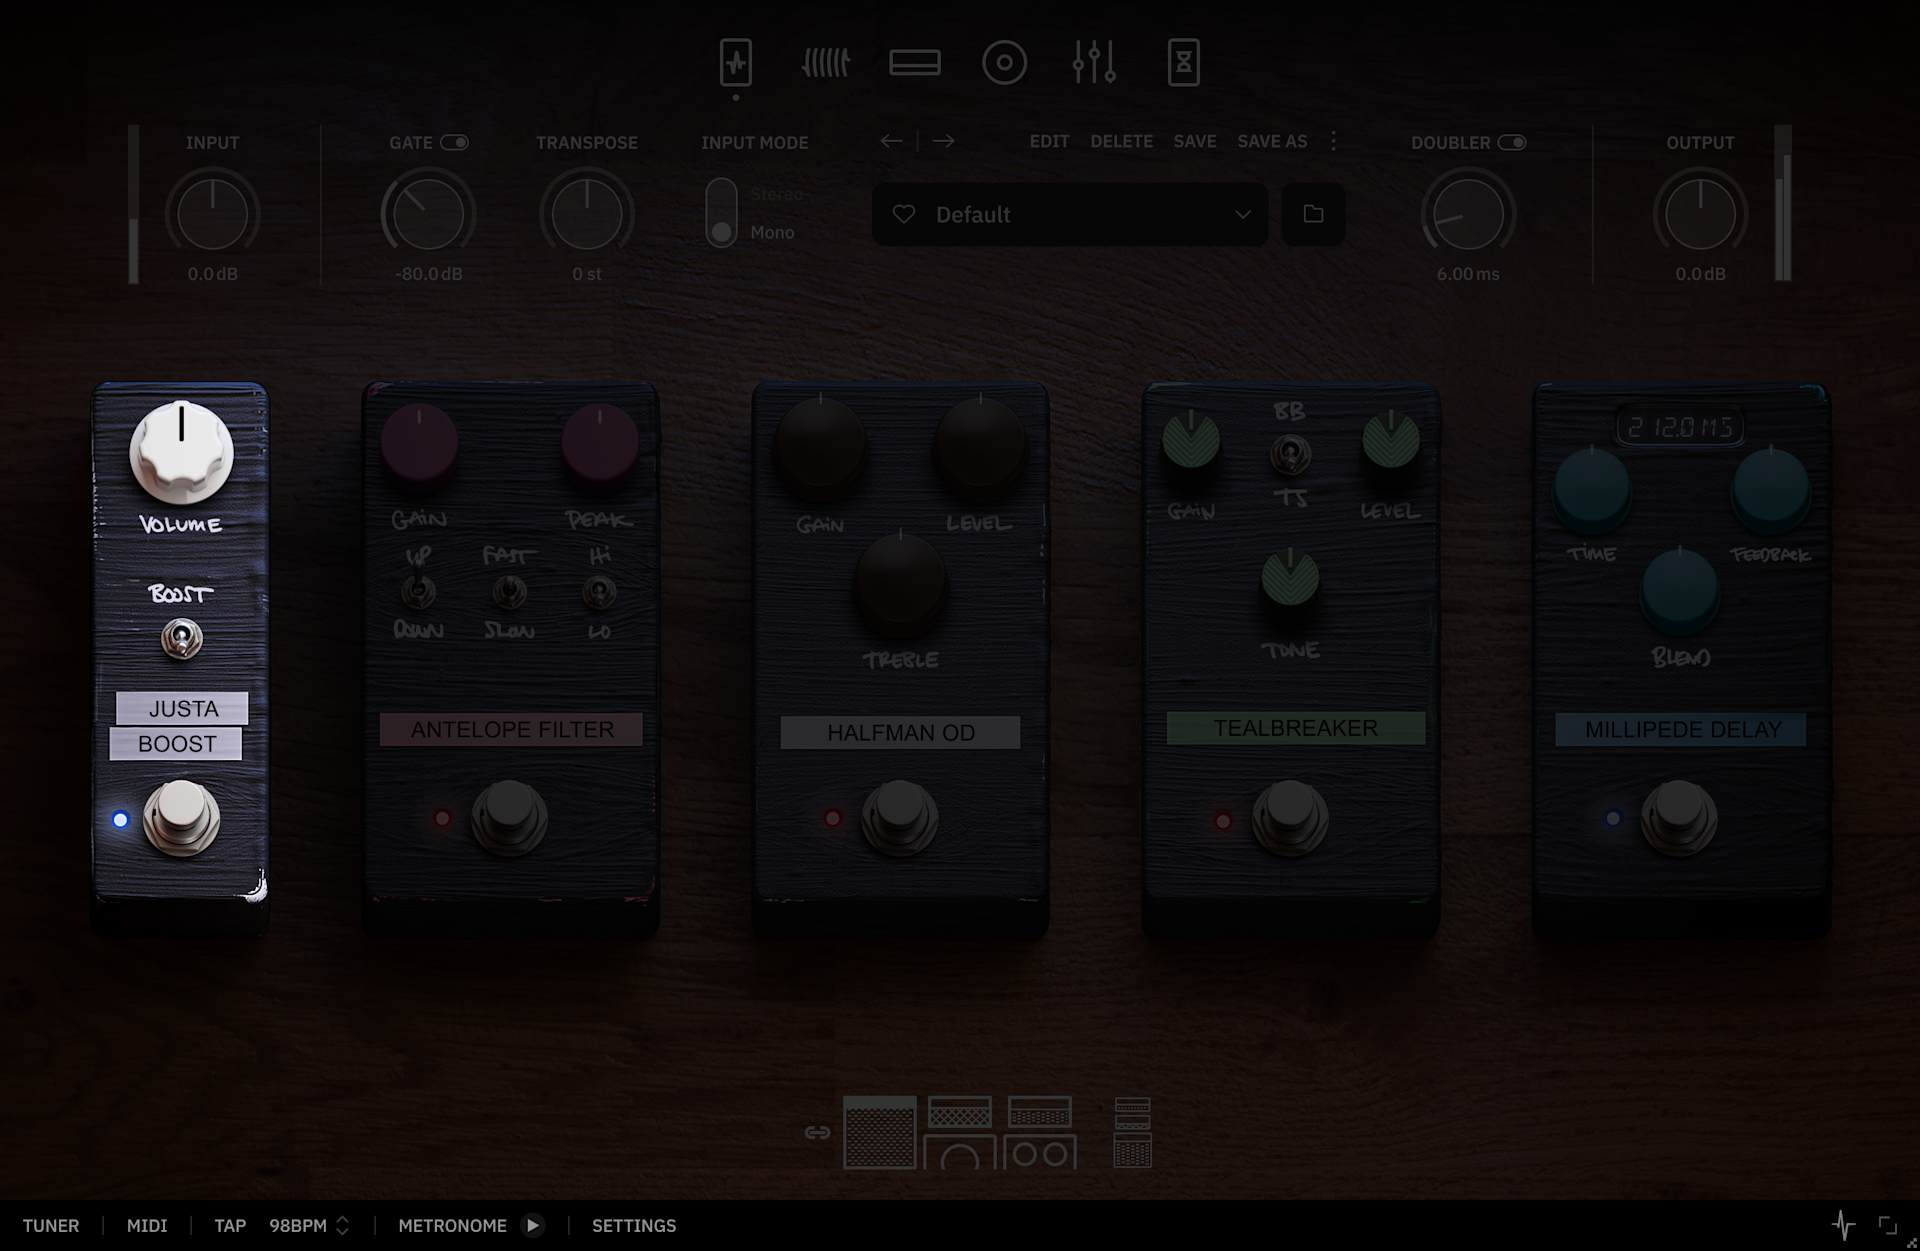This screenshot has width=1920, height=1251.
Task: Open the pedals section icon
Action: pos(736,63)
